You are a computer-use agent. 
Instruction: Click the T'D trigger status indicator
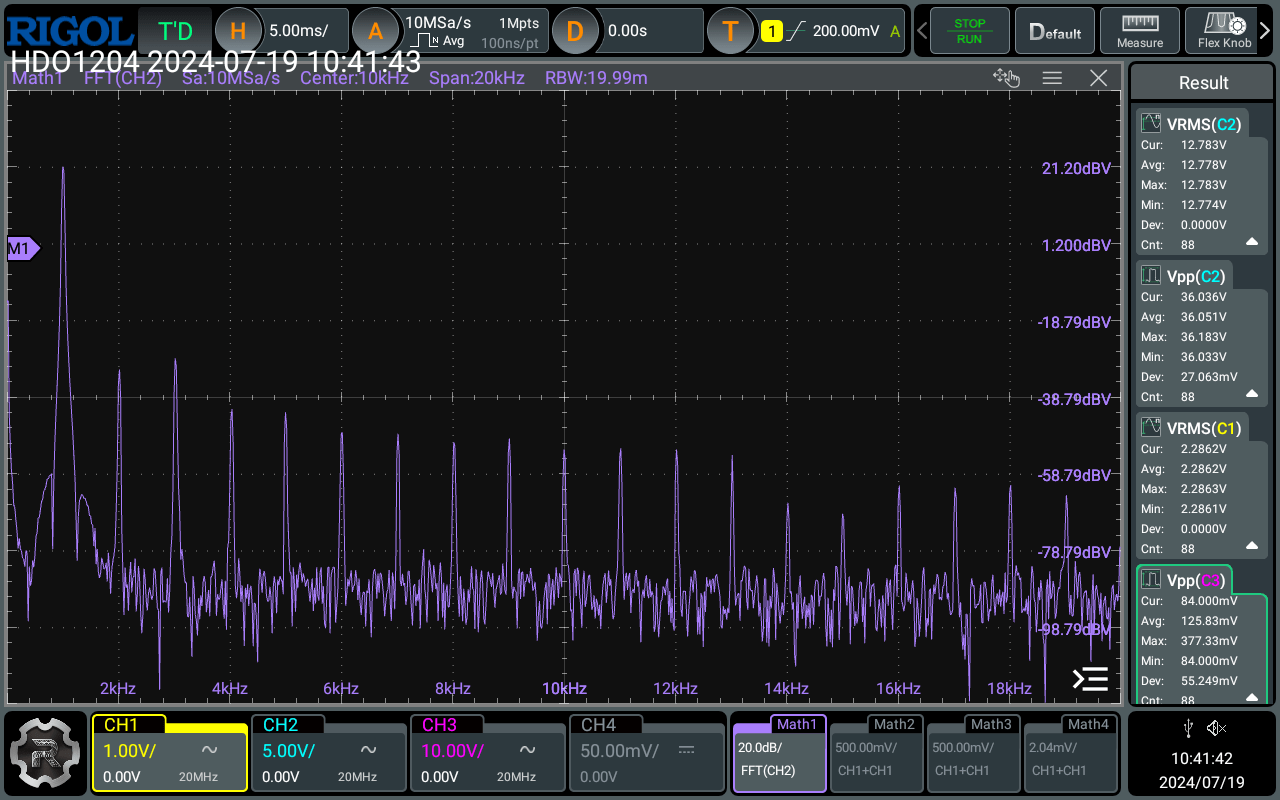click(175, 31)
